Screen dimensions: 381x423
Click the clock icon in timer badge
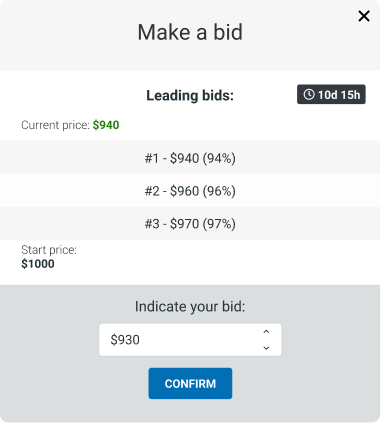pos(309,95)
